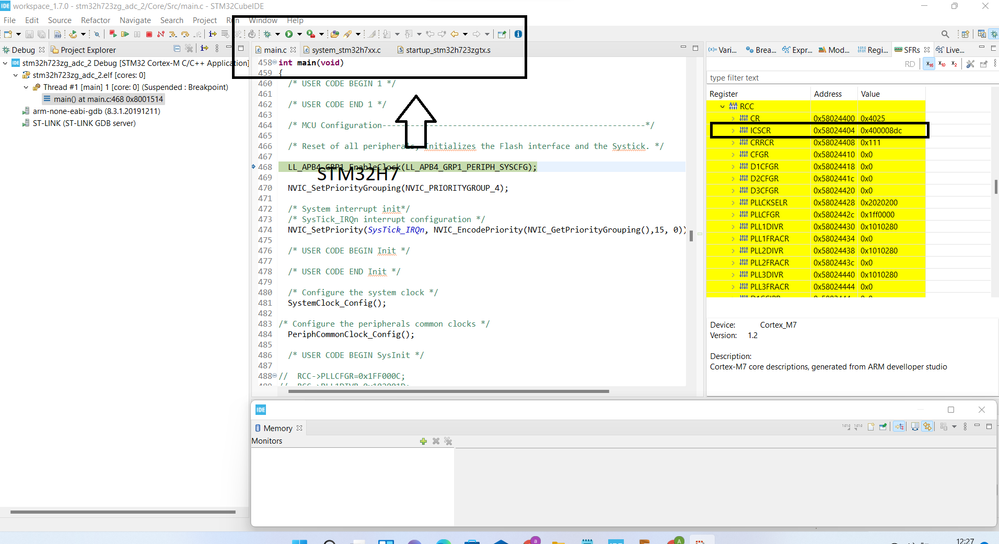Click the Debug bug icon in toolbar
Viewport: 999px width, 544px height.
click(x=266, y=34)
